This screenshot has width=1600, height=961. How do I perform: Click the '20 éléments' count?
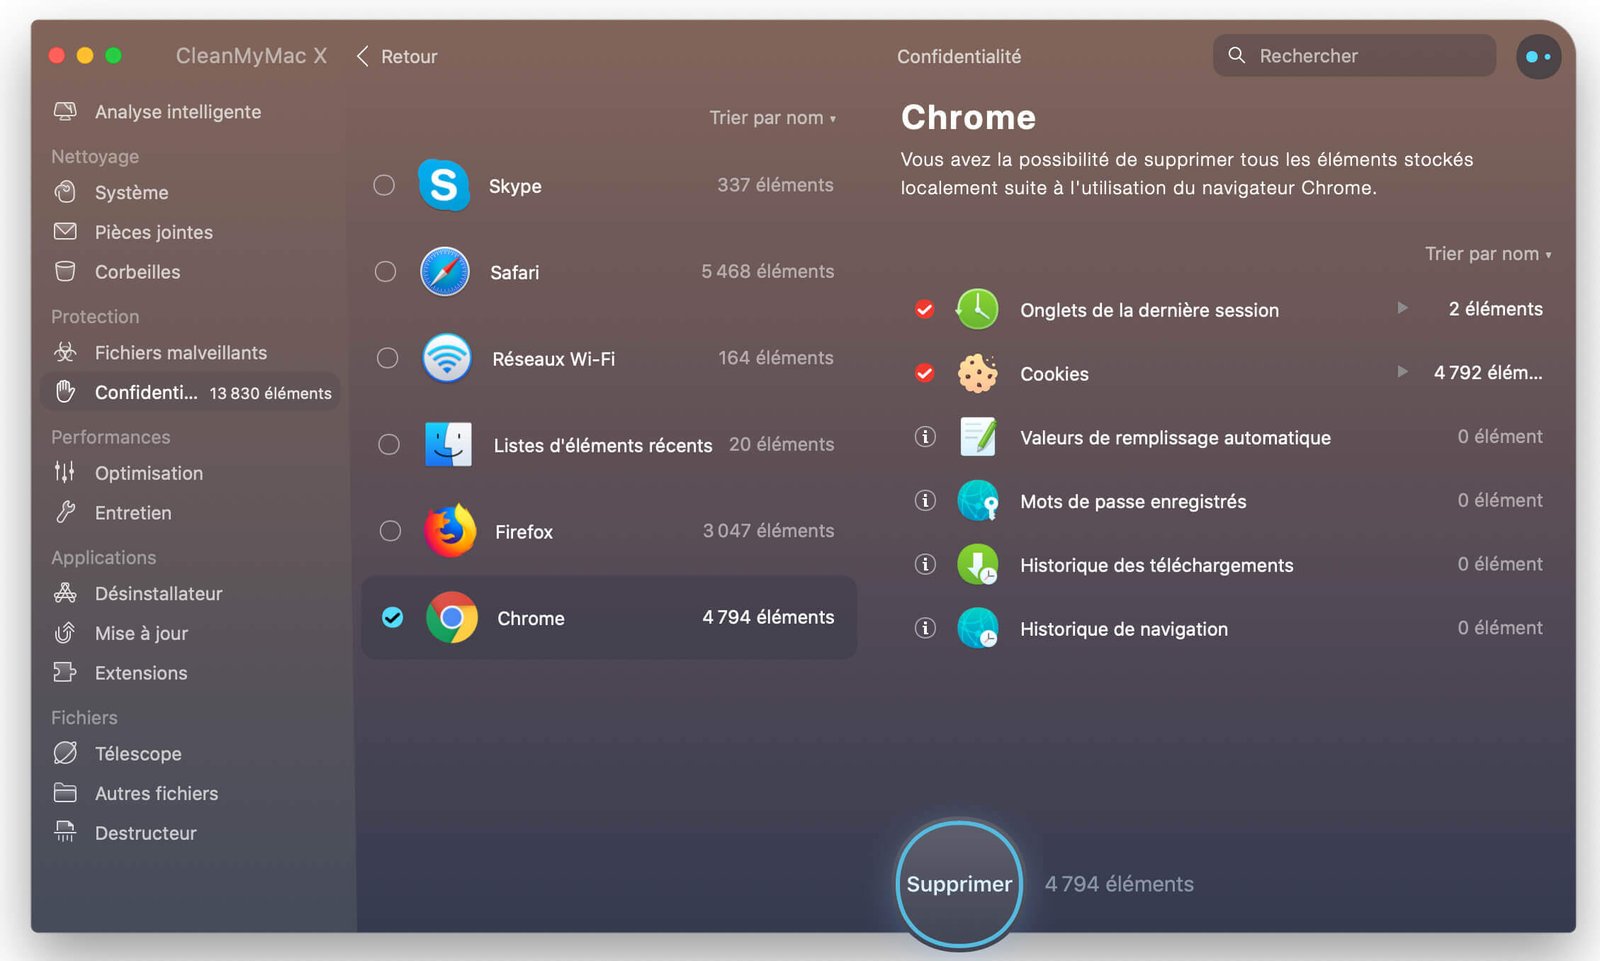click(781, 444)
